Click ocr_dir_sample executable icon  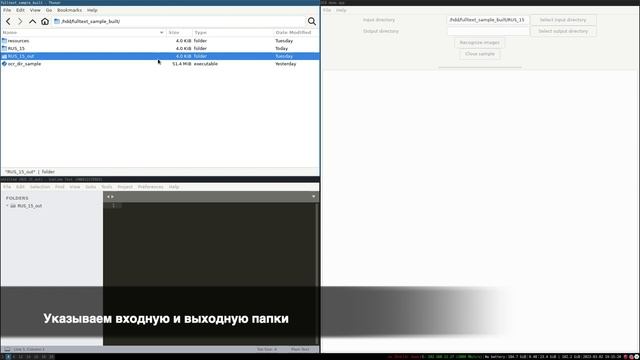pyautogui.click(x=4, y=64)
